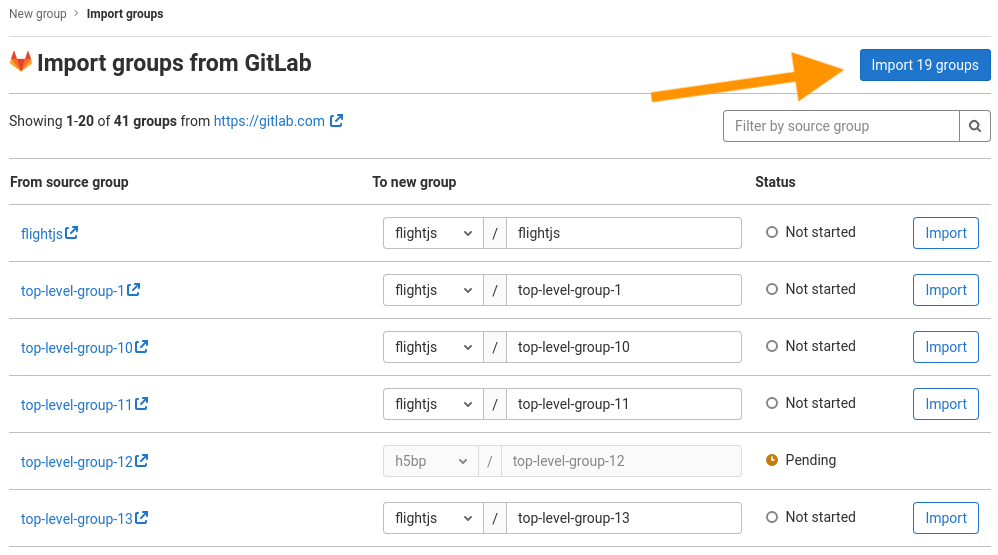Screen dimensions: 998x555
Task: Click the GitLab fox logo icon
Action: [x=21, y=62]
